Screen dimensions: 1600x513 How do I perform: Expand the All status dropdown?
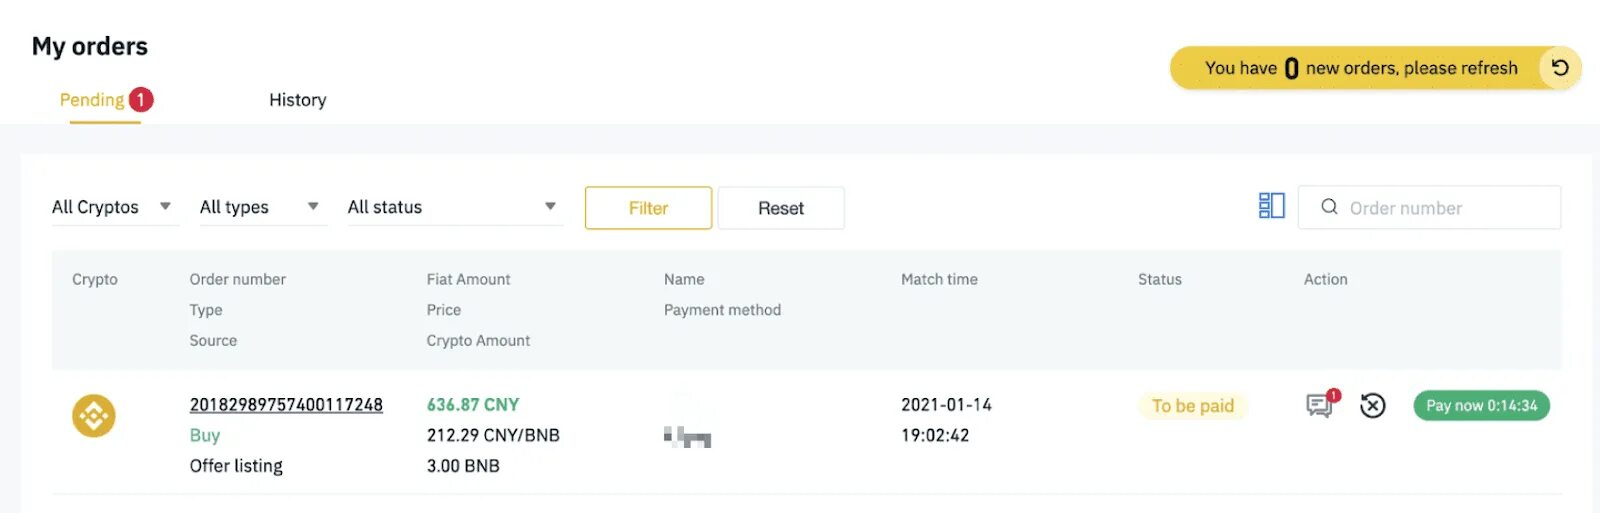(x=455, y=207)
